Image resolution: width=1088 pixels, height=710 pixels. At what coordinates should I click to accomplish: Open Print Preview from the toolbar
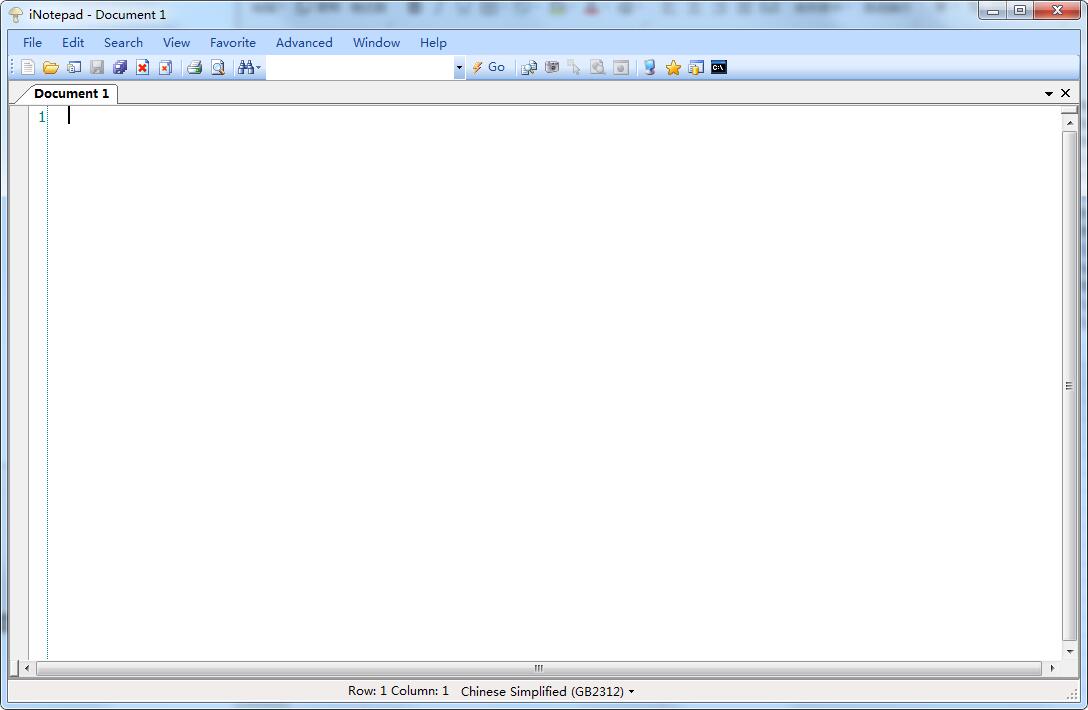click(x=217, y=68)
